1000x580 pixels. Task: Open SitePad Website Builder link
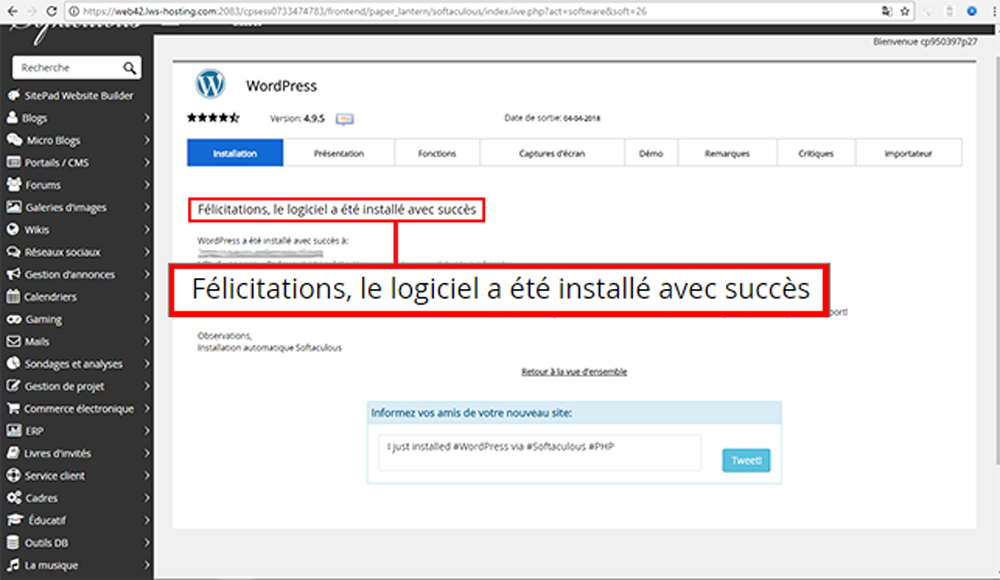coord(79,96)
